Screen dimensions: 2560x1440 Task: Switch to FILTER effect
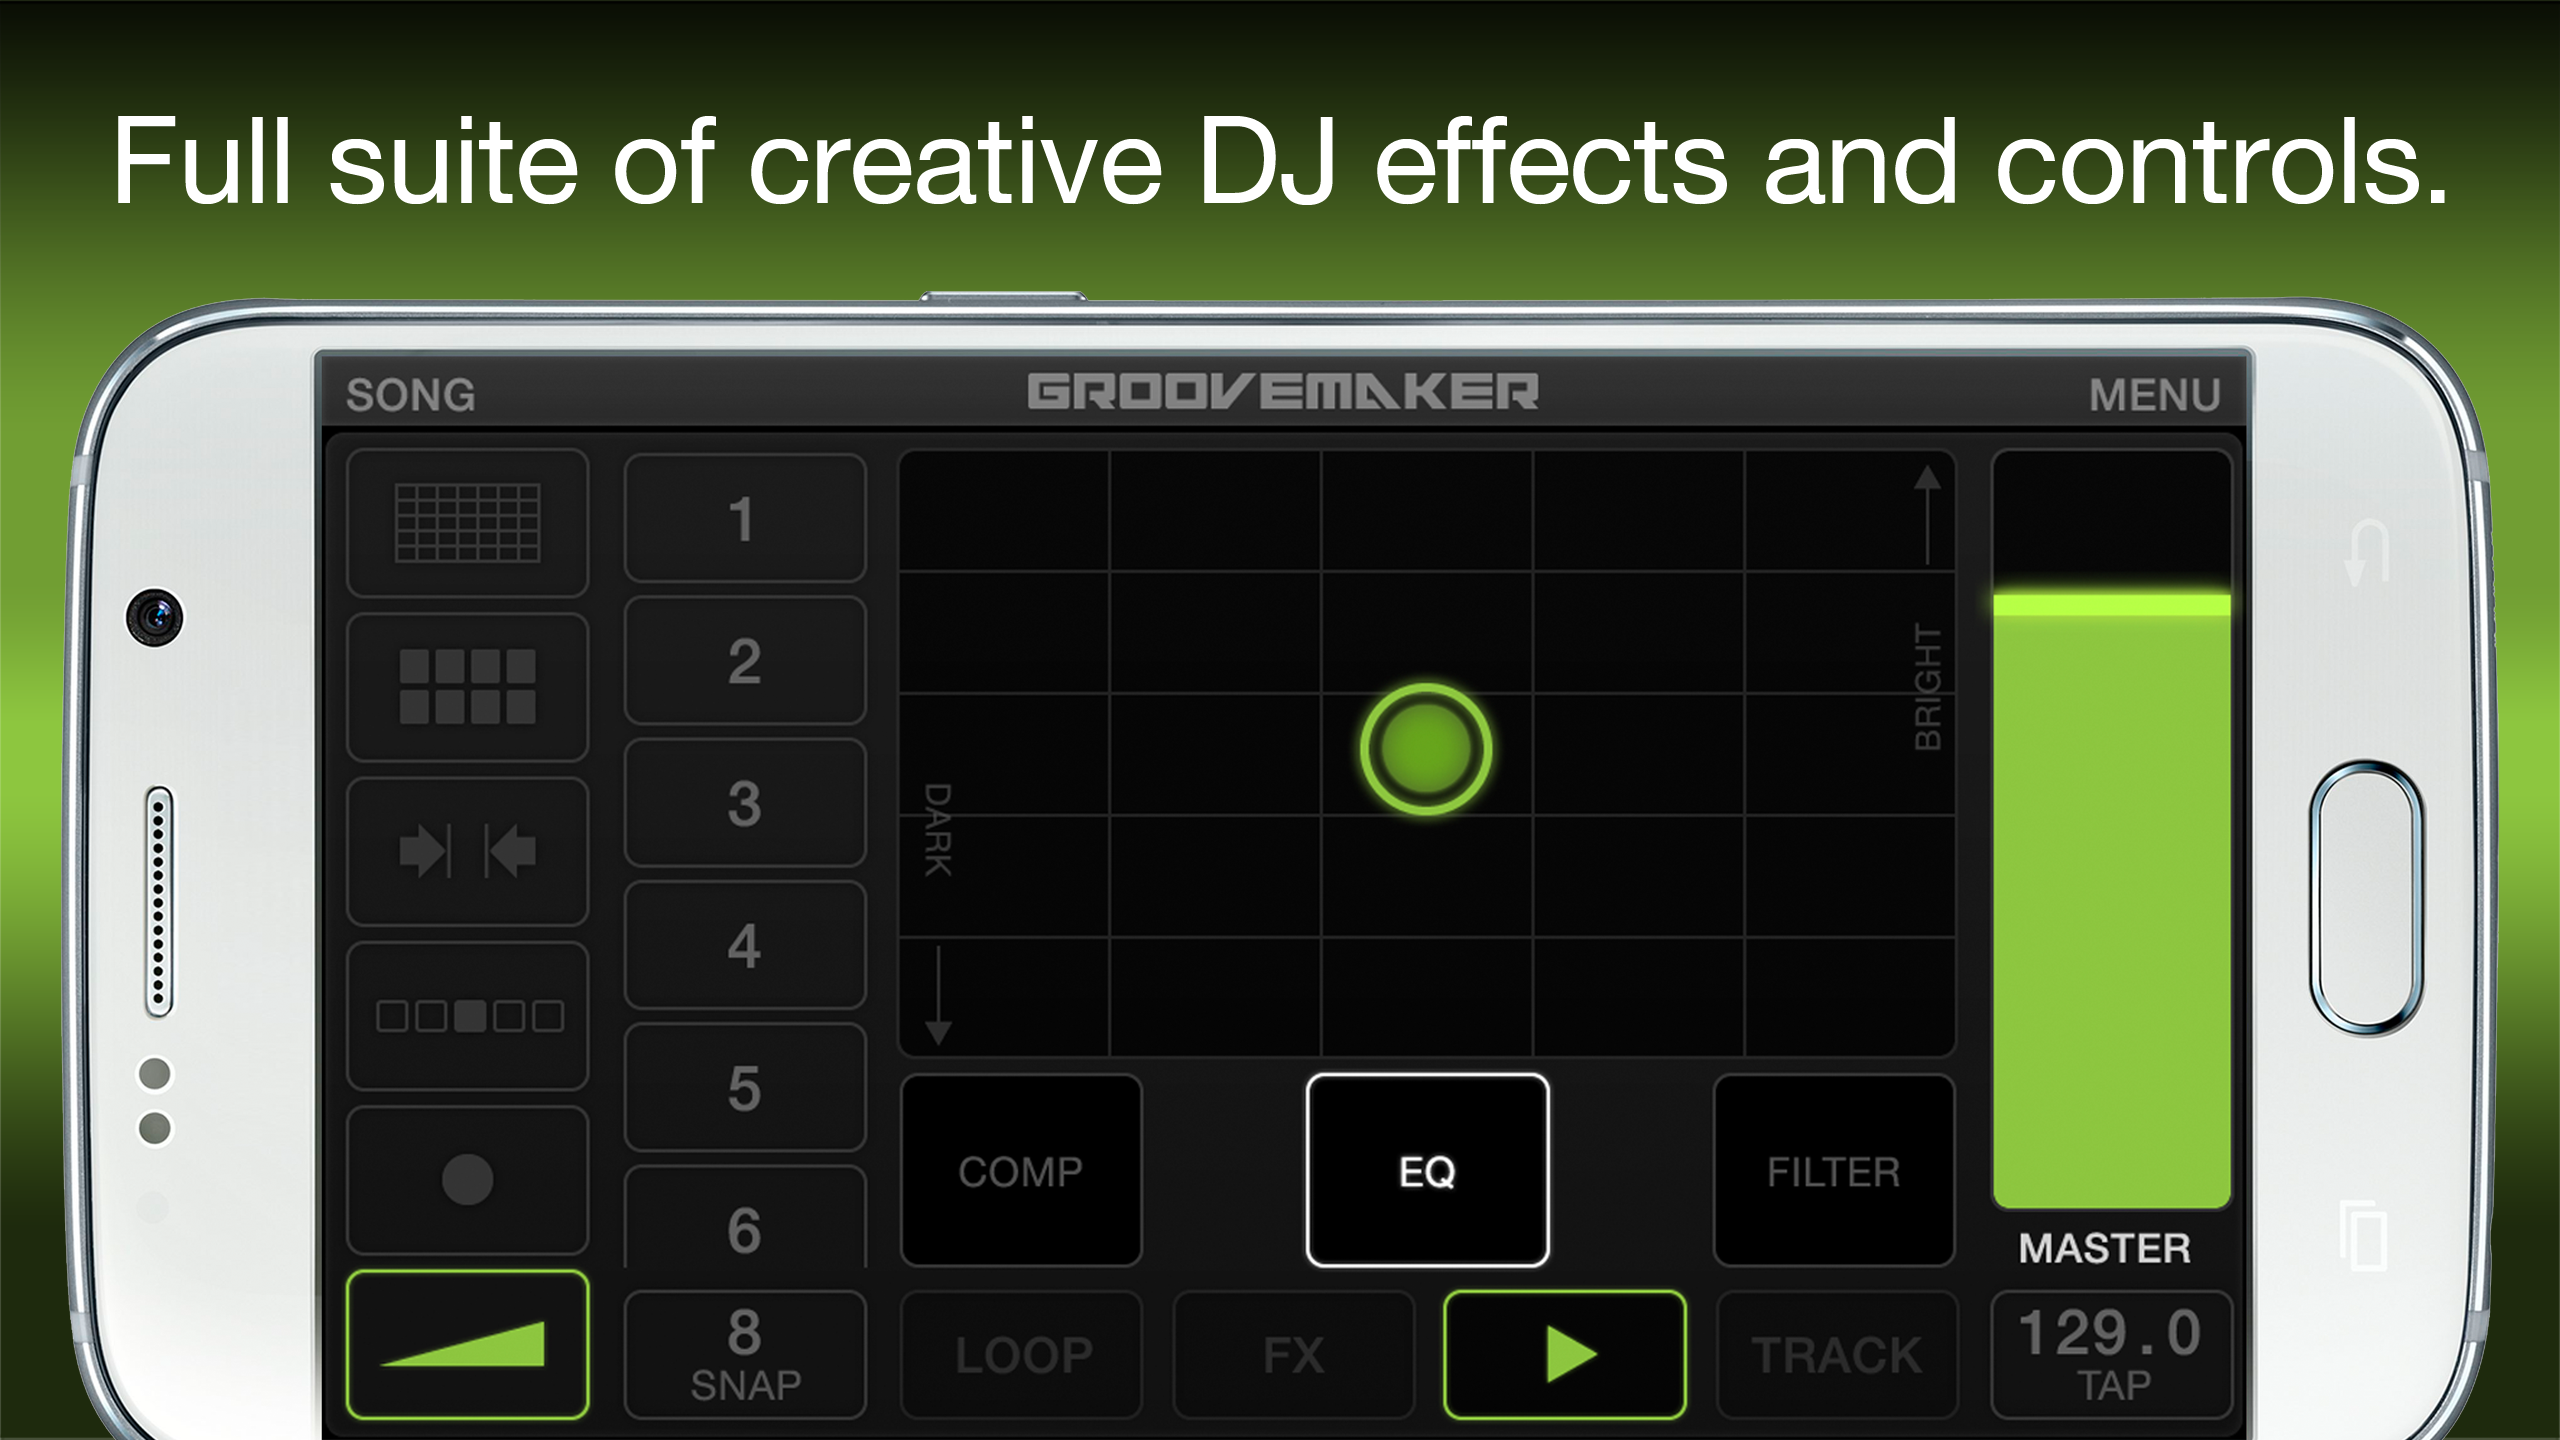pyautogui.click(x=1834, y=1171)
